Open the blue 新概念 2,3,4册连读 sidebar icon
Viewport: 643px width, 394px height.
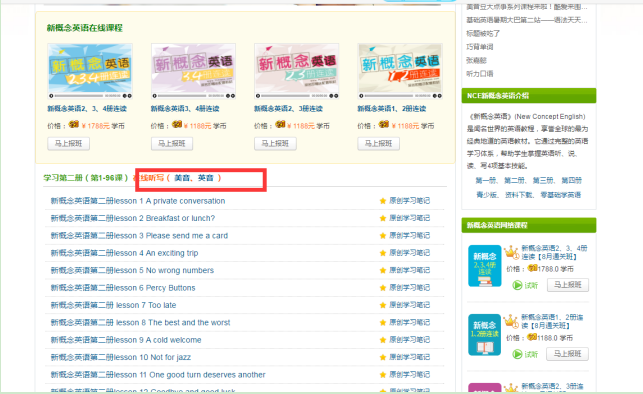[485, 266]
